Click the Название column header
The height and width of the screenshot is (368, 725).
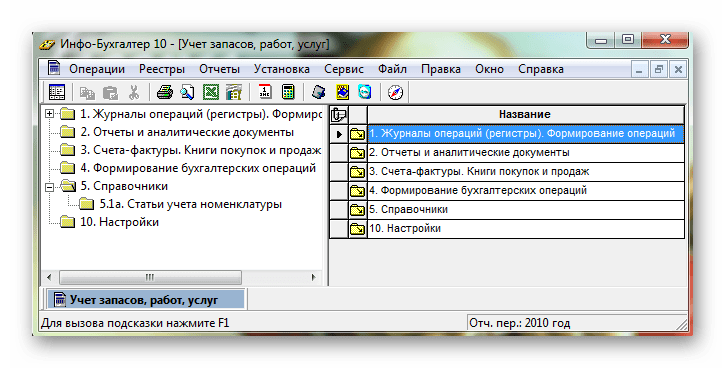point(525,114)
